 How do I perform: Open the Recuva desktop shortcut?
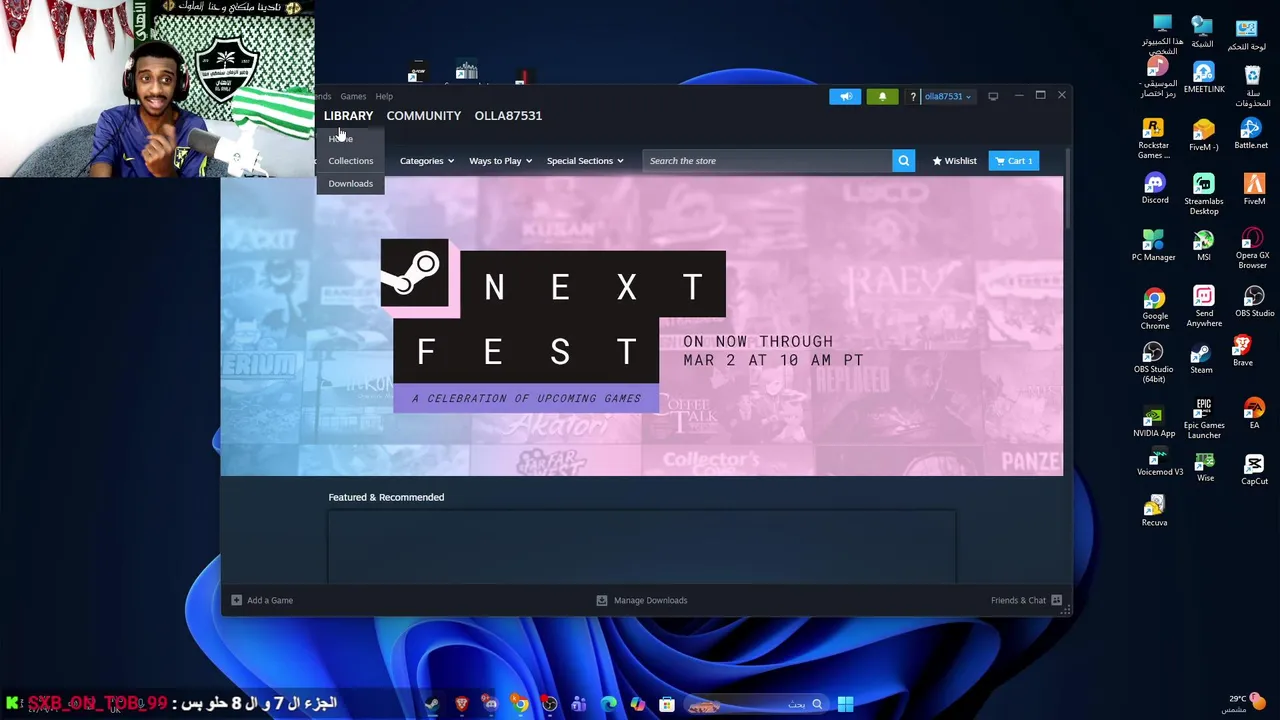point(1154,510)
